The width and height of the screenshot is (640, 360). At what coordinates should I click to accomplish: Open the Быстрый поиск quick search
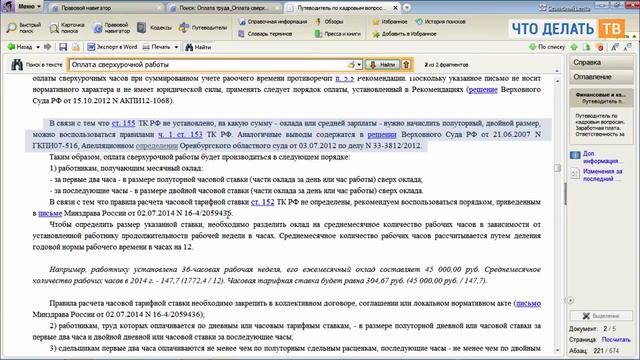24,28
